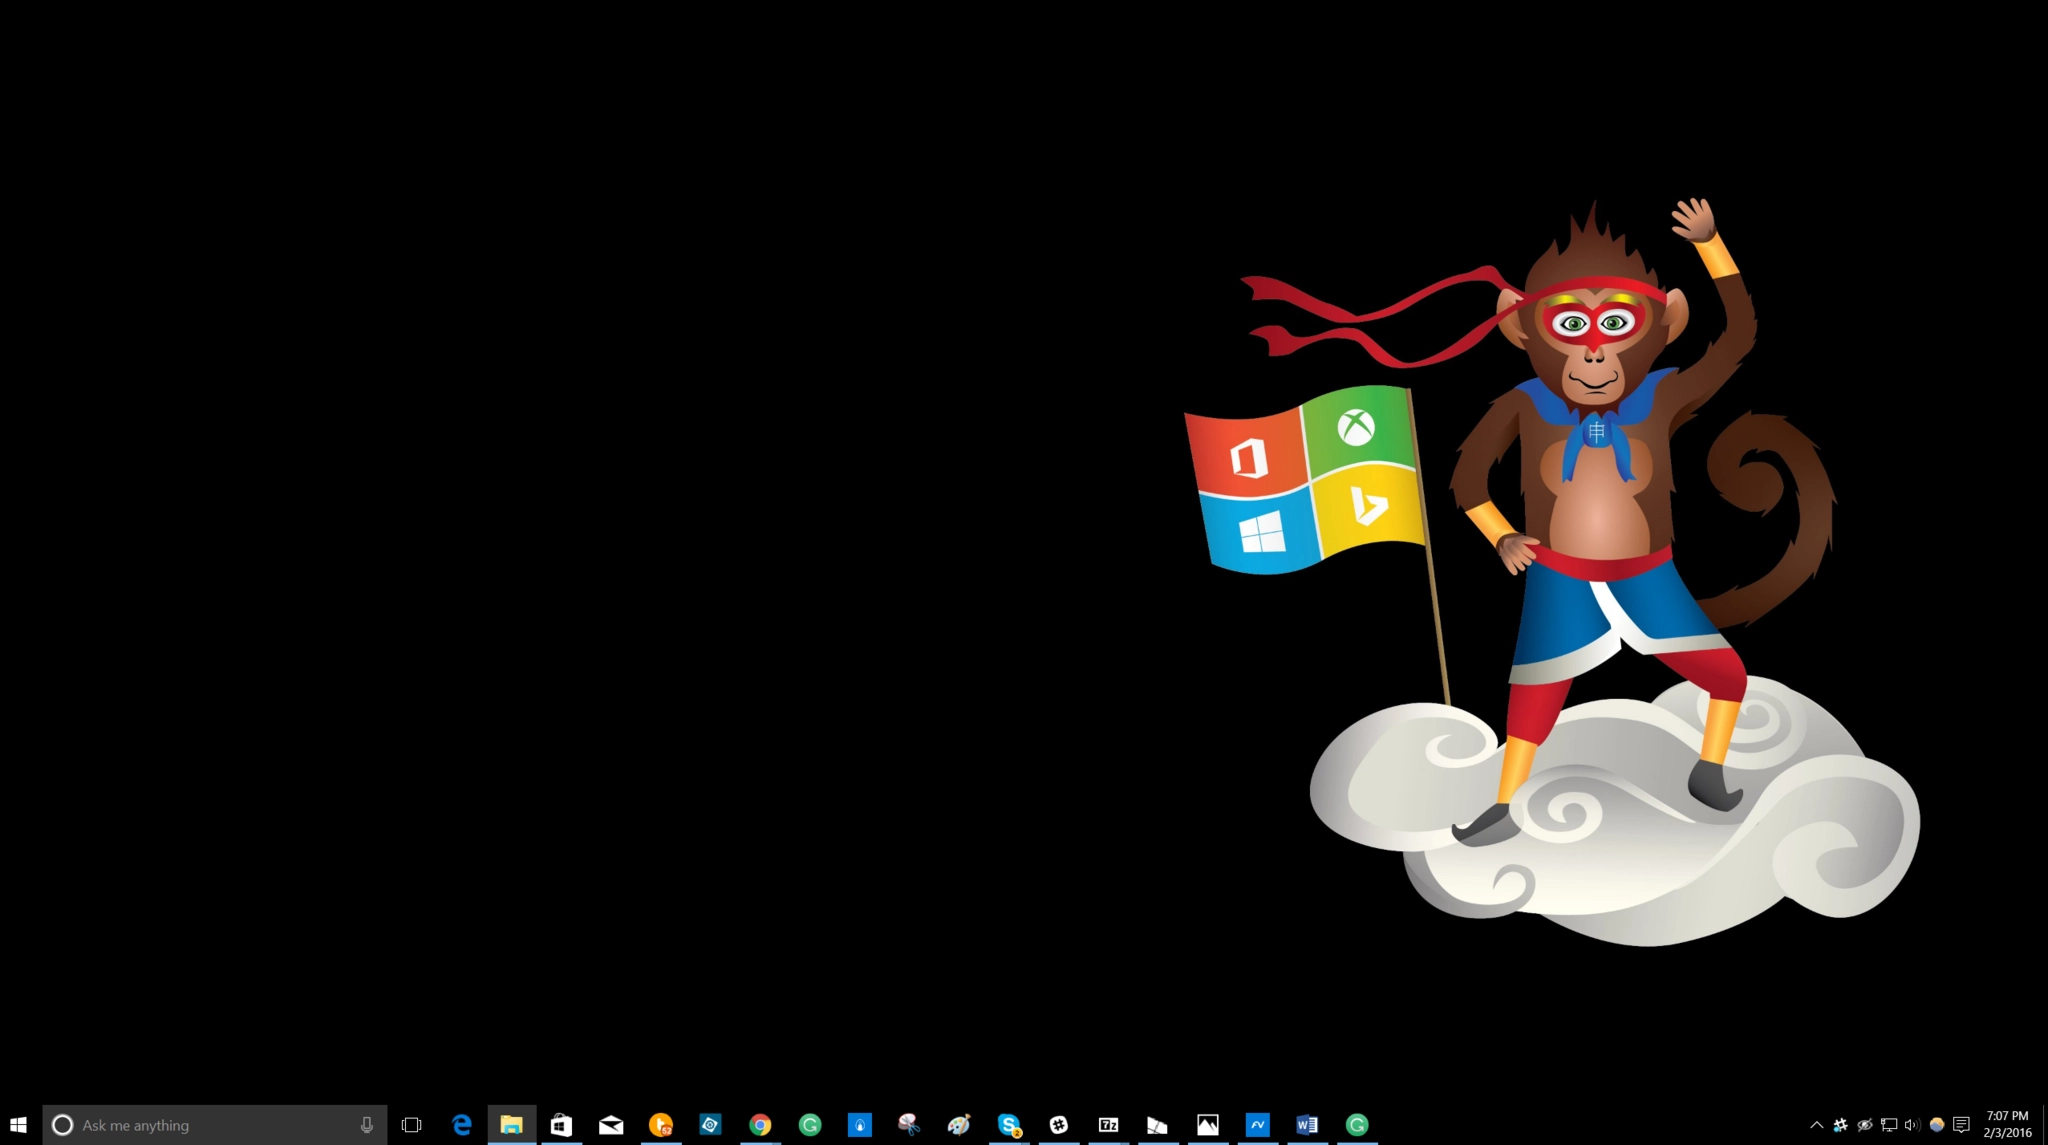Open the Paint palette icon in the taskbar
Image resolution: width=2048 pixels, height=1145 pixels.
coord(959,1125)
